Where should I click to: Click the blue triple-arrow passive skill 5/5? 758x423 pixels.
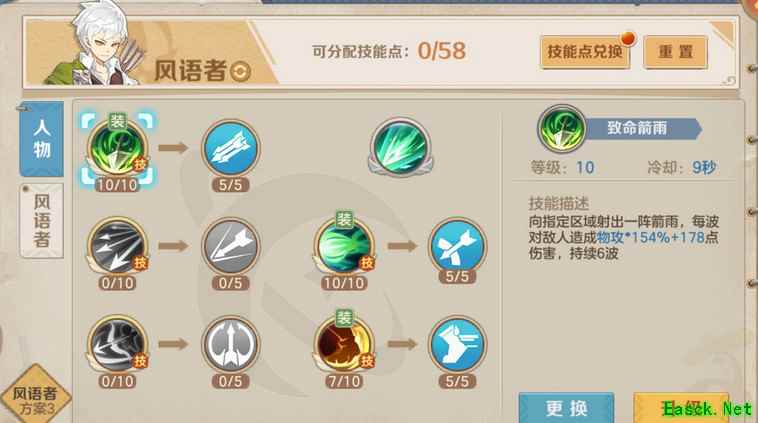pos(231,148)
